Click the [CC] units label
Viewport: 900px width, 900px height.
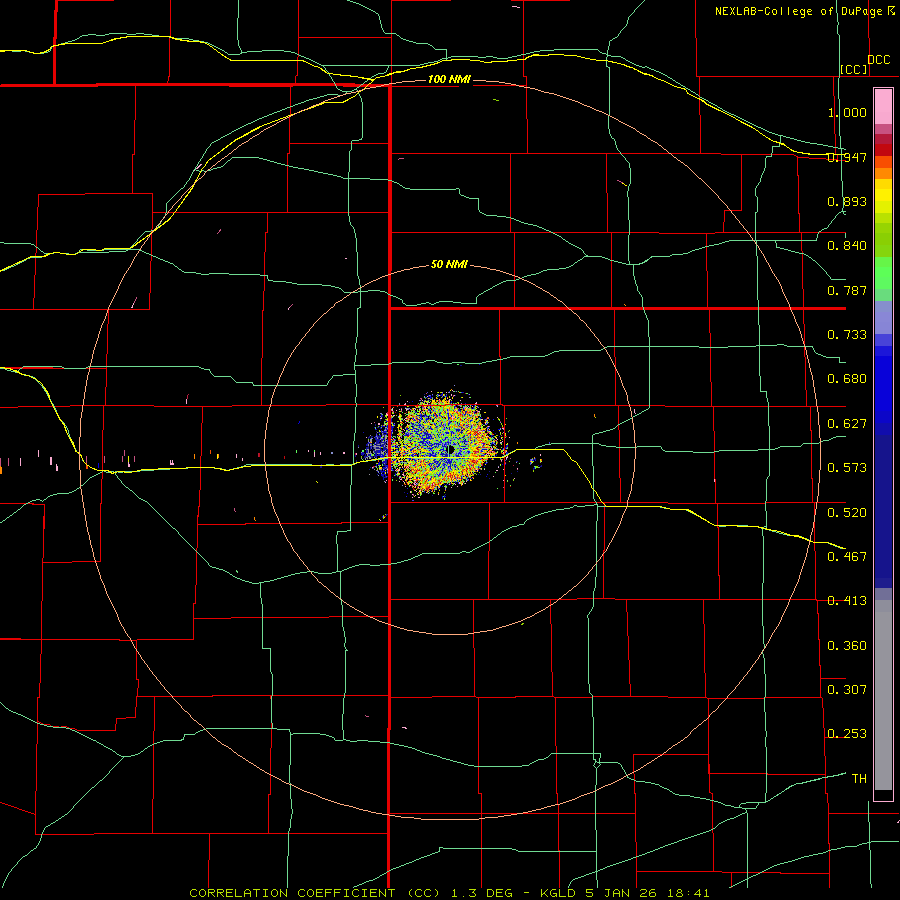tap(854, 69)
